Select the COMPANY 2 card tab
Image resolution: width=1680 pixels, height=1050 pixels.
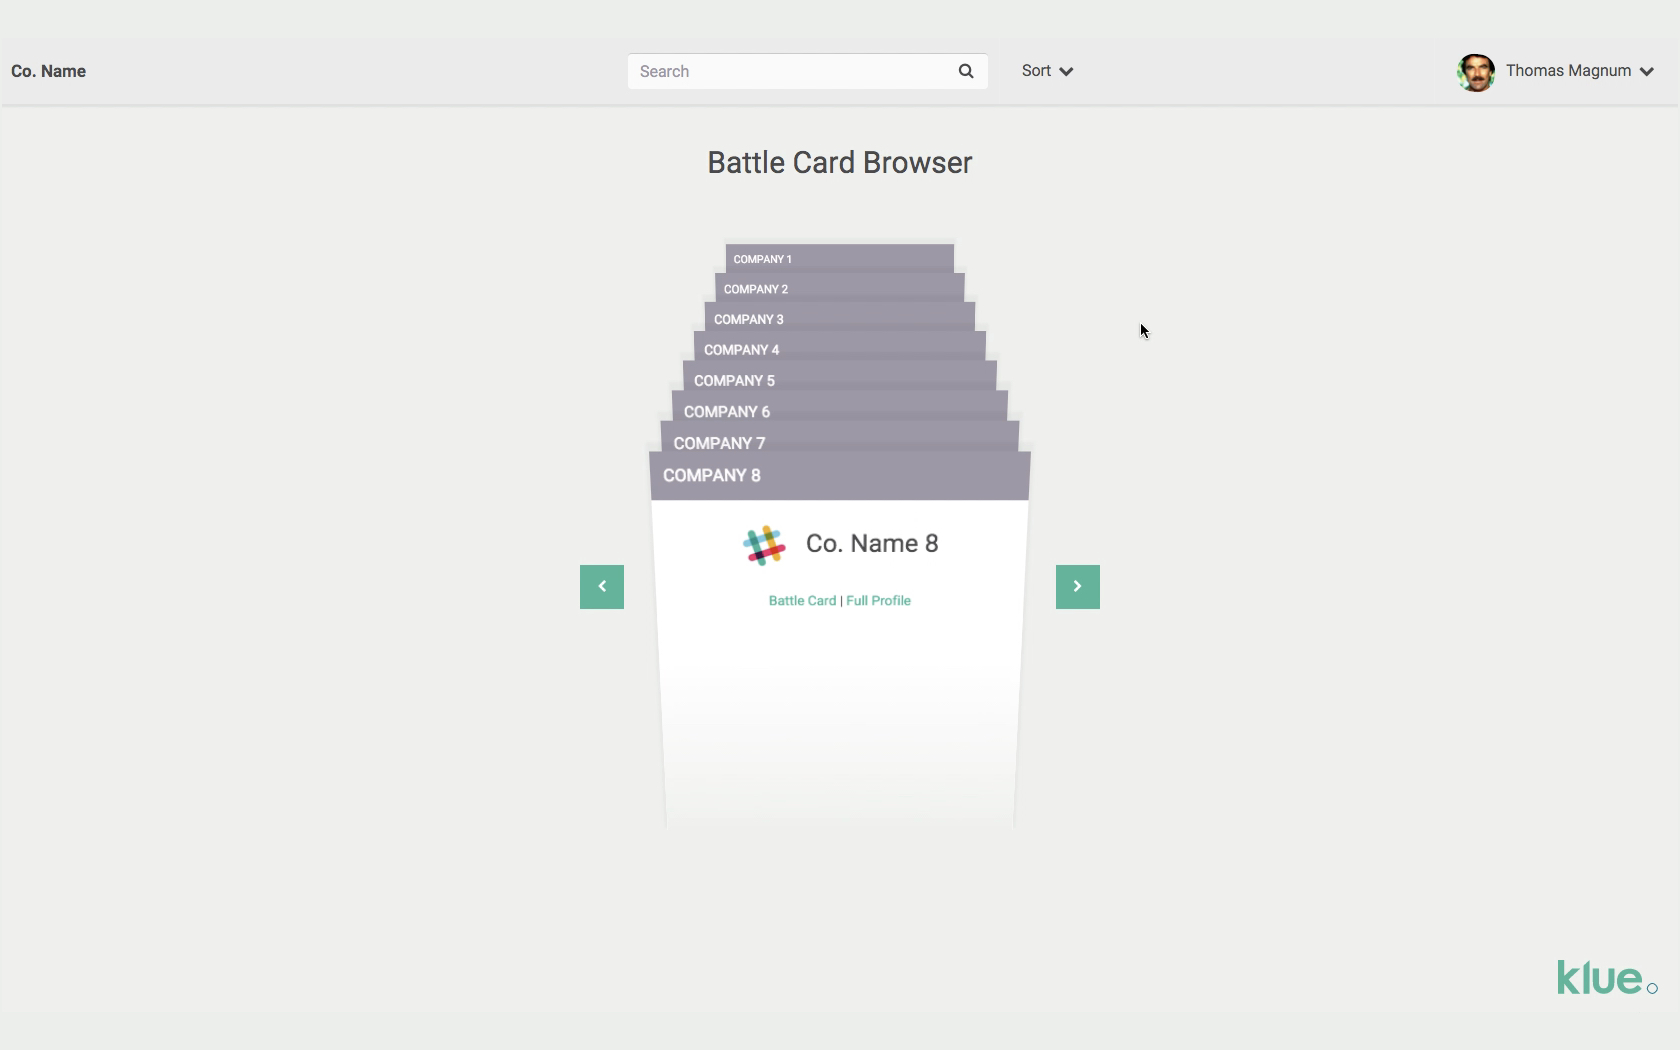[840, 288]
